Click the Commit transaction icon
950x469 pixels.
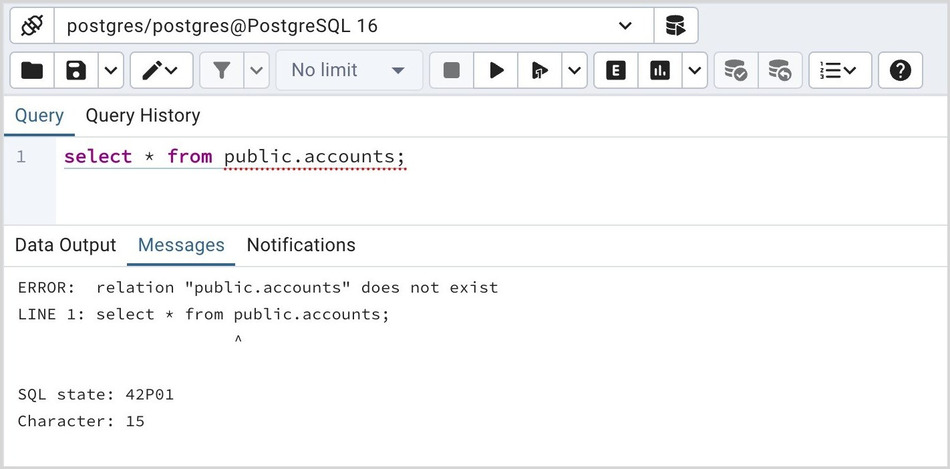pos(735,70)
